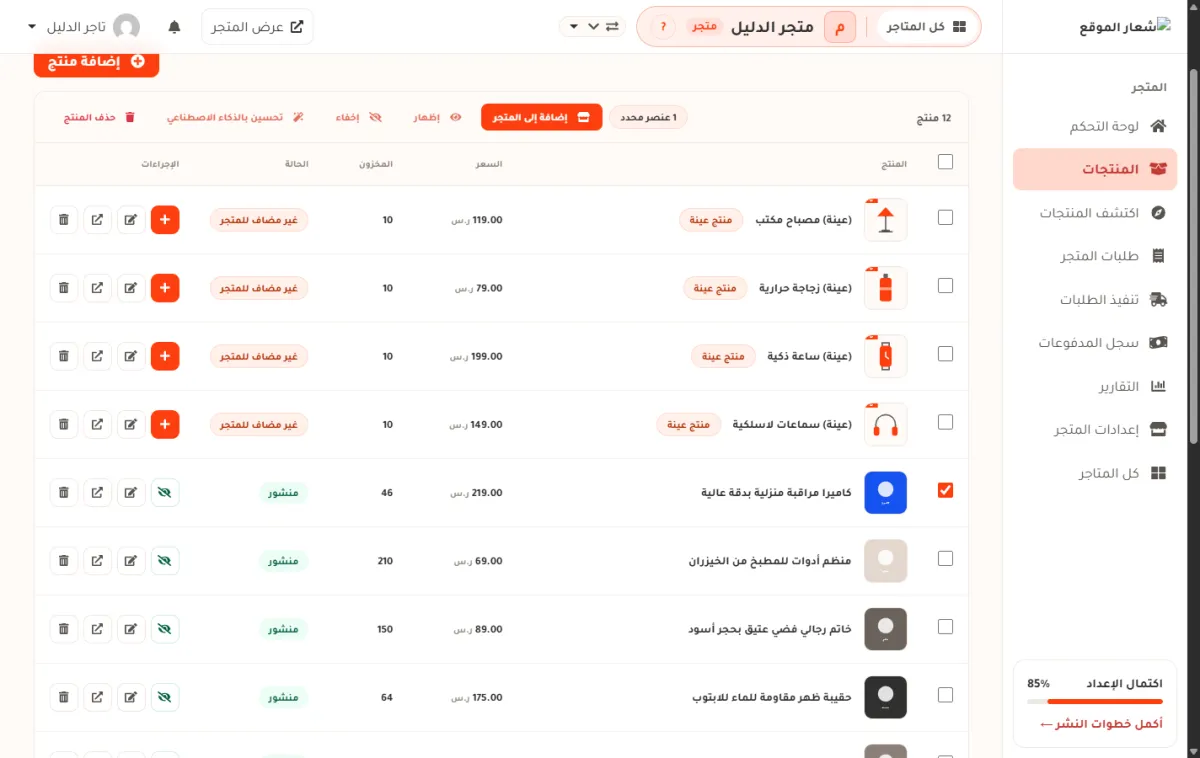This screenshot has height=758, width=1200.
Task: Edit wireless headphones sample (سماعات لاسلكية) product
Action: (x=131, y=424)
